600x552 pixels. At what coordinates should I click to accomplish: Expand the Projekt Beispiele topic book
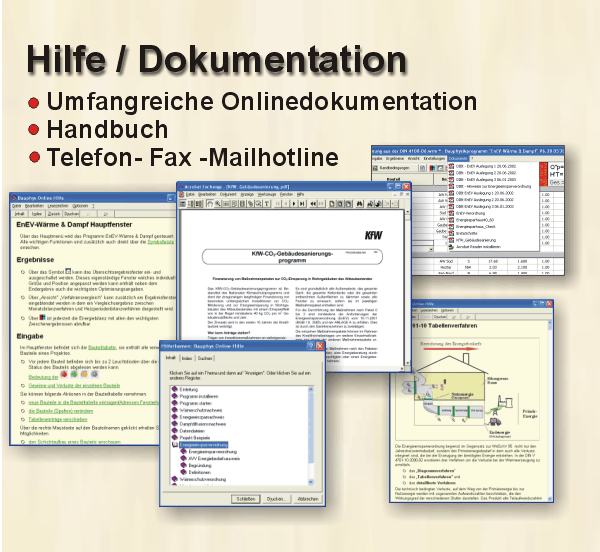[x=174, y=437]
